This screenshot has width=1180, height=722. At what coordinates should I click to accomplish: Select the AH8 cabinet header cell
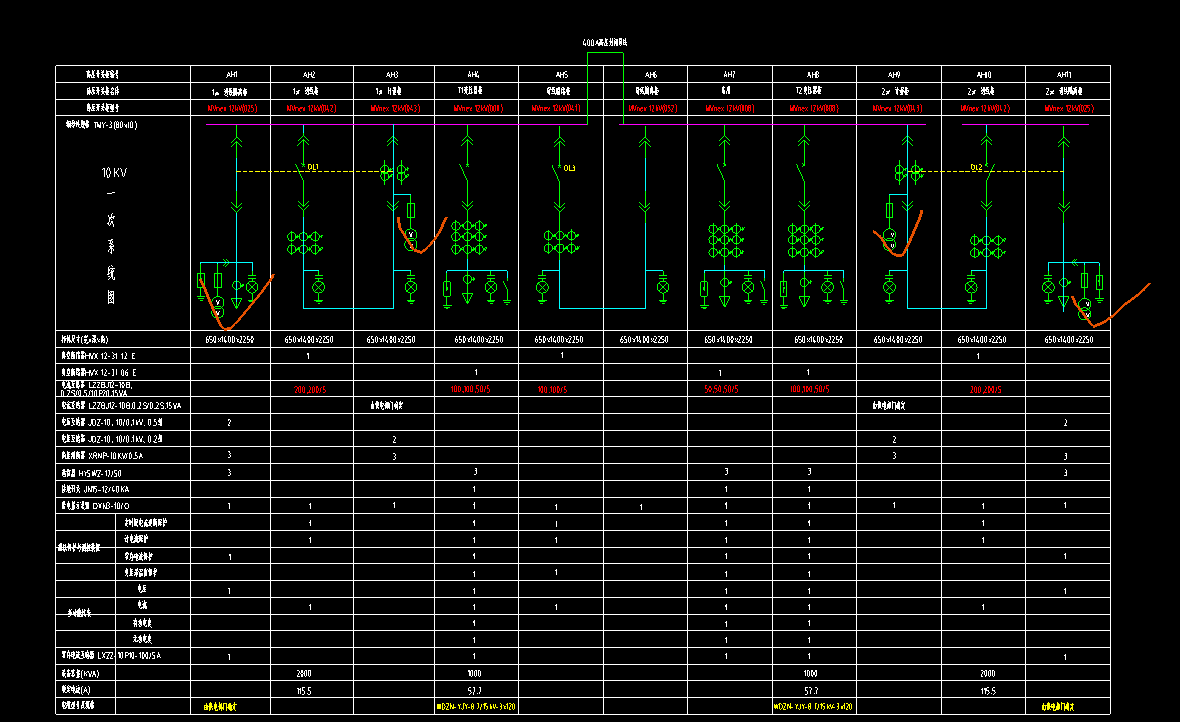click(814, 75)
